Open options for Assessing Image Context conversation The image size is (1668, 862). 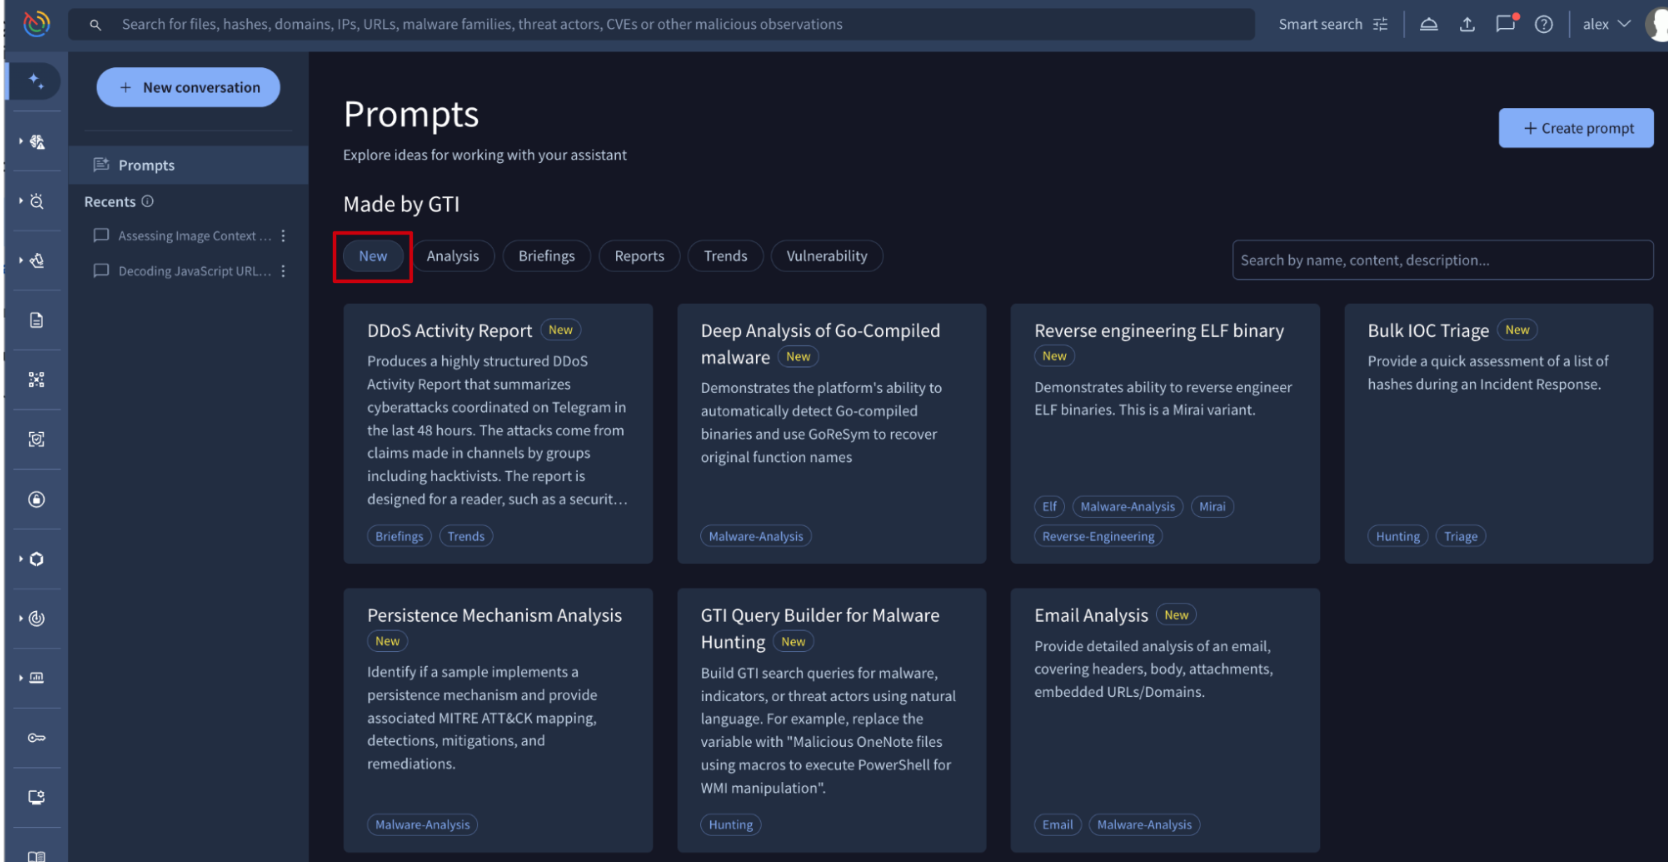click(x=284, y=236)
